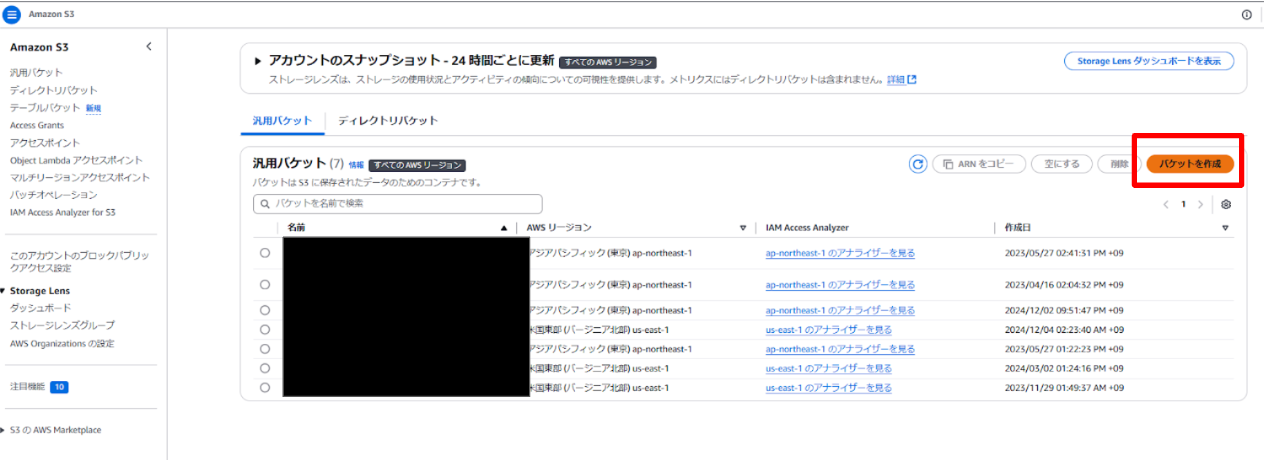Open アクセスポイント in the sidebar
The height and width of the screenshot is (460, 1264).
[x=45, y=142]
